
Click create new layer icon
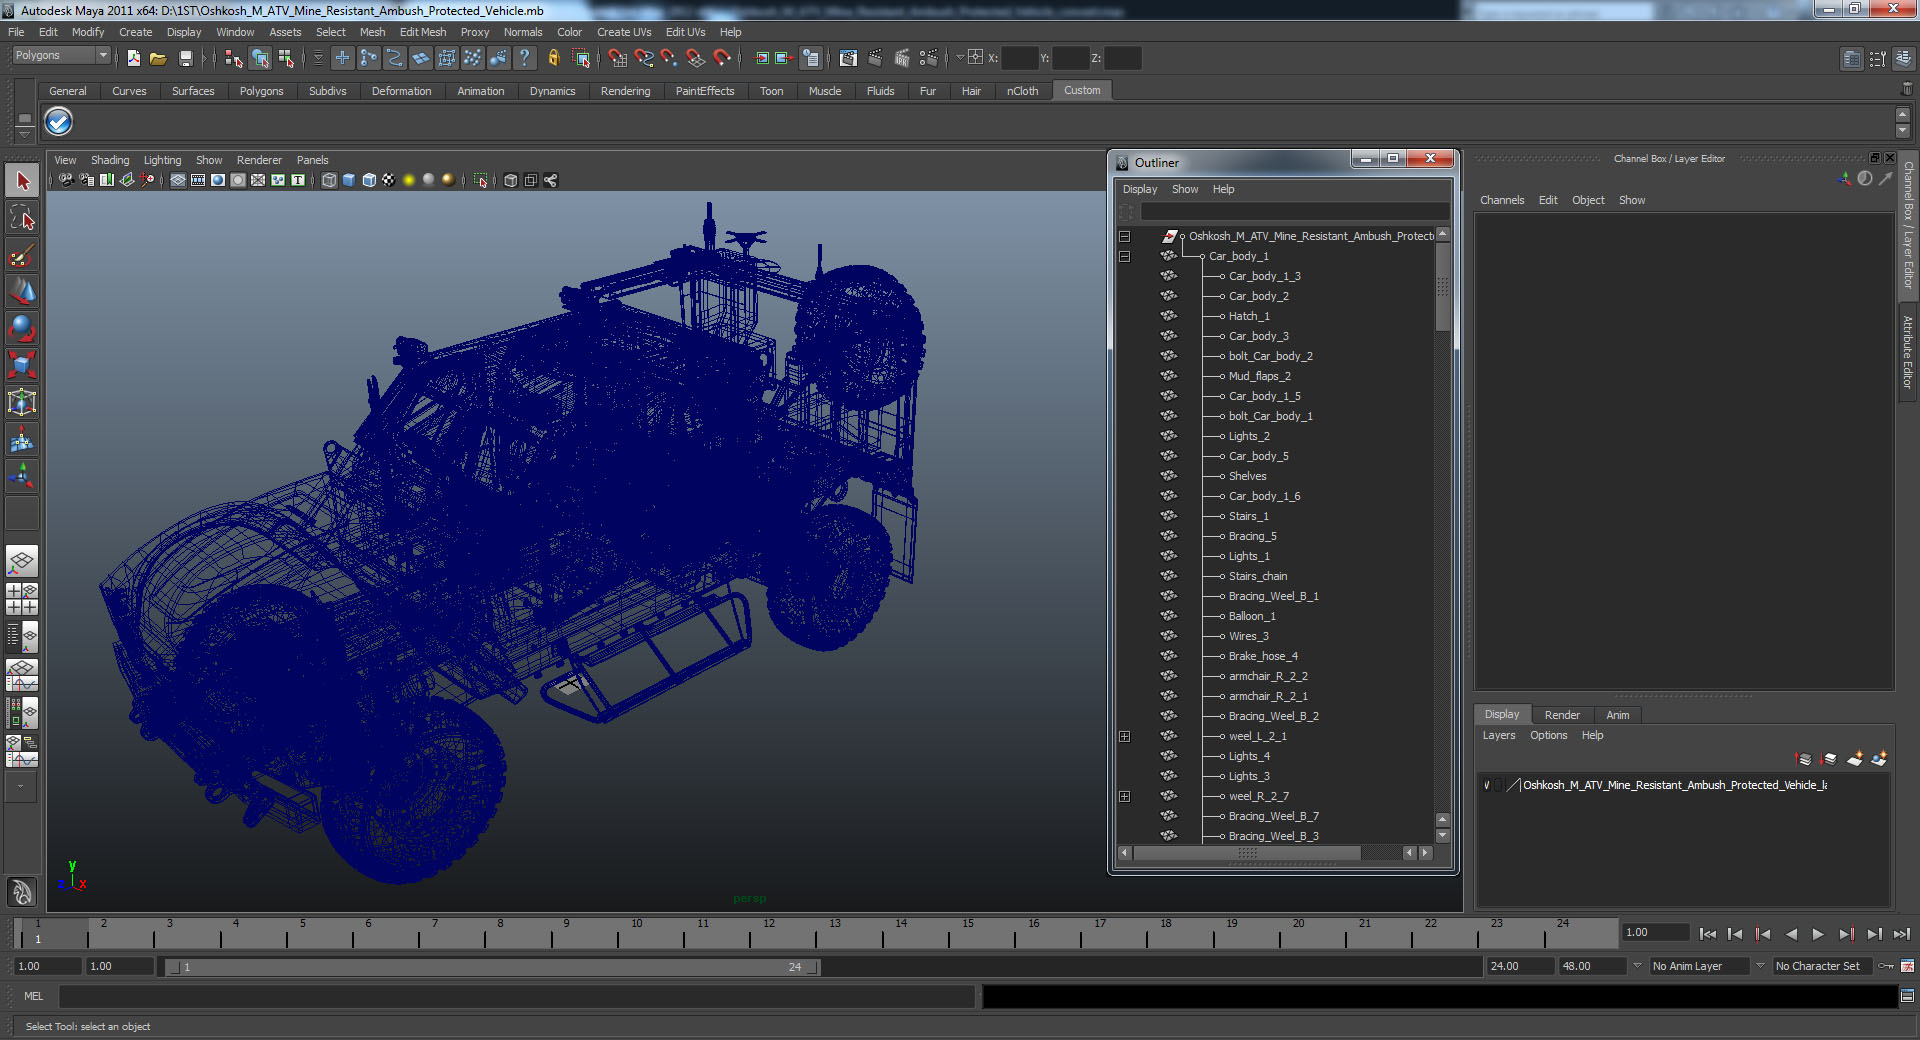click(x=1855, y=759)
